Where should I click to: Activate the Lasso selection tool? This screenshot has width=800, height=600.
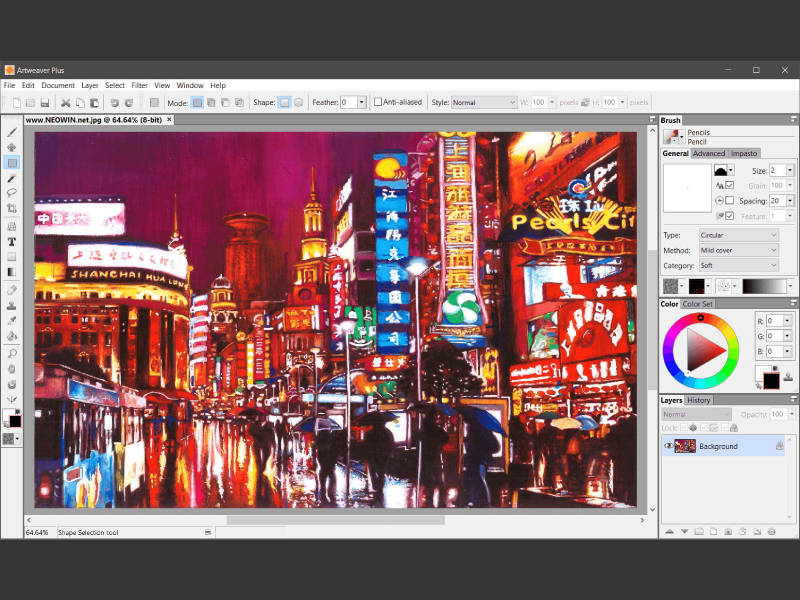point(12,192)
